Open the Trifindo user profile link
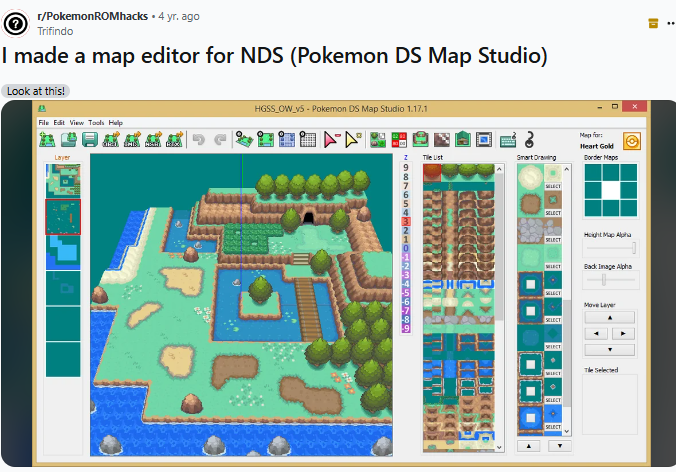The height and width of the screenshot is (472, 676). [55, 31]
